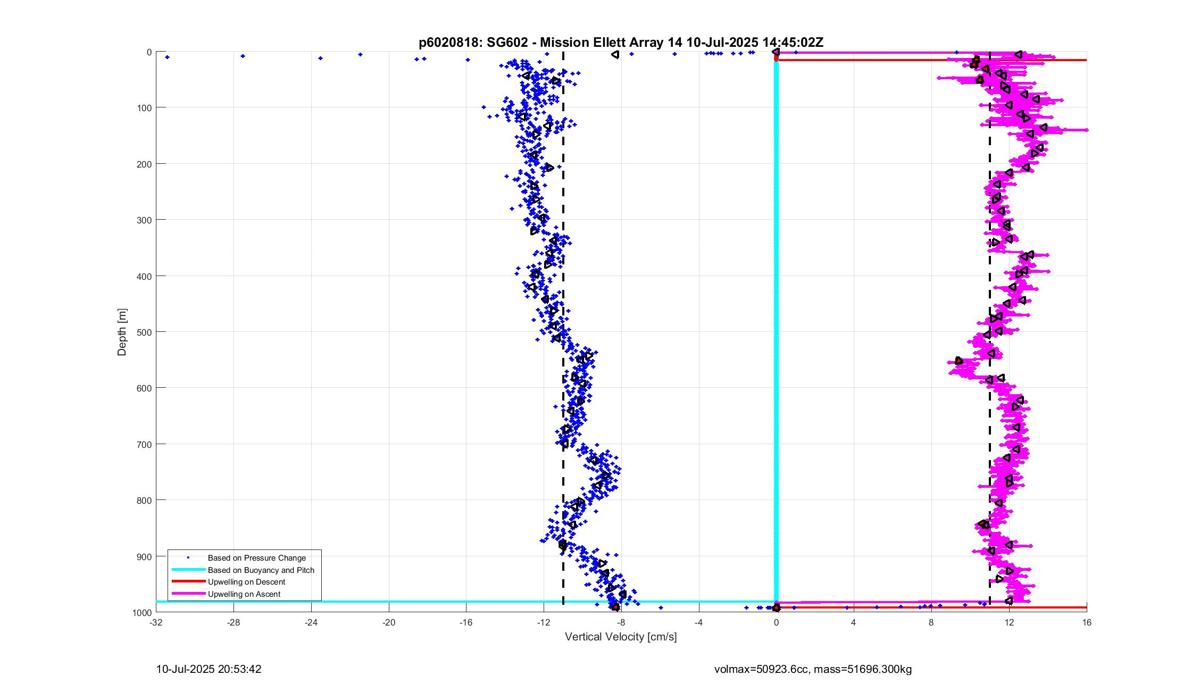The width and height of the screenshot is (1200, 688).
Task: Click the '4' velocity tick label
Action: click(x=854, y=622)
